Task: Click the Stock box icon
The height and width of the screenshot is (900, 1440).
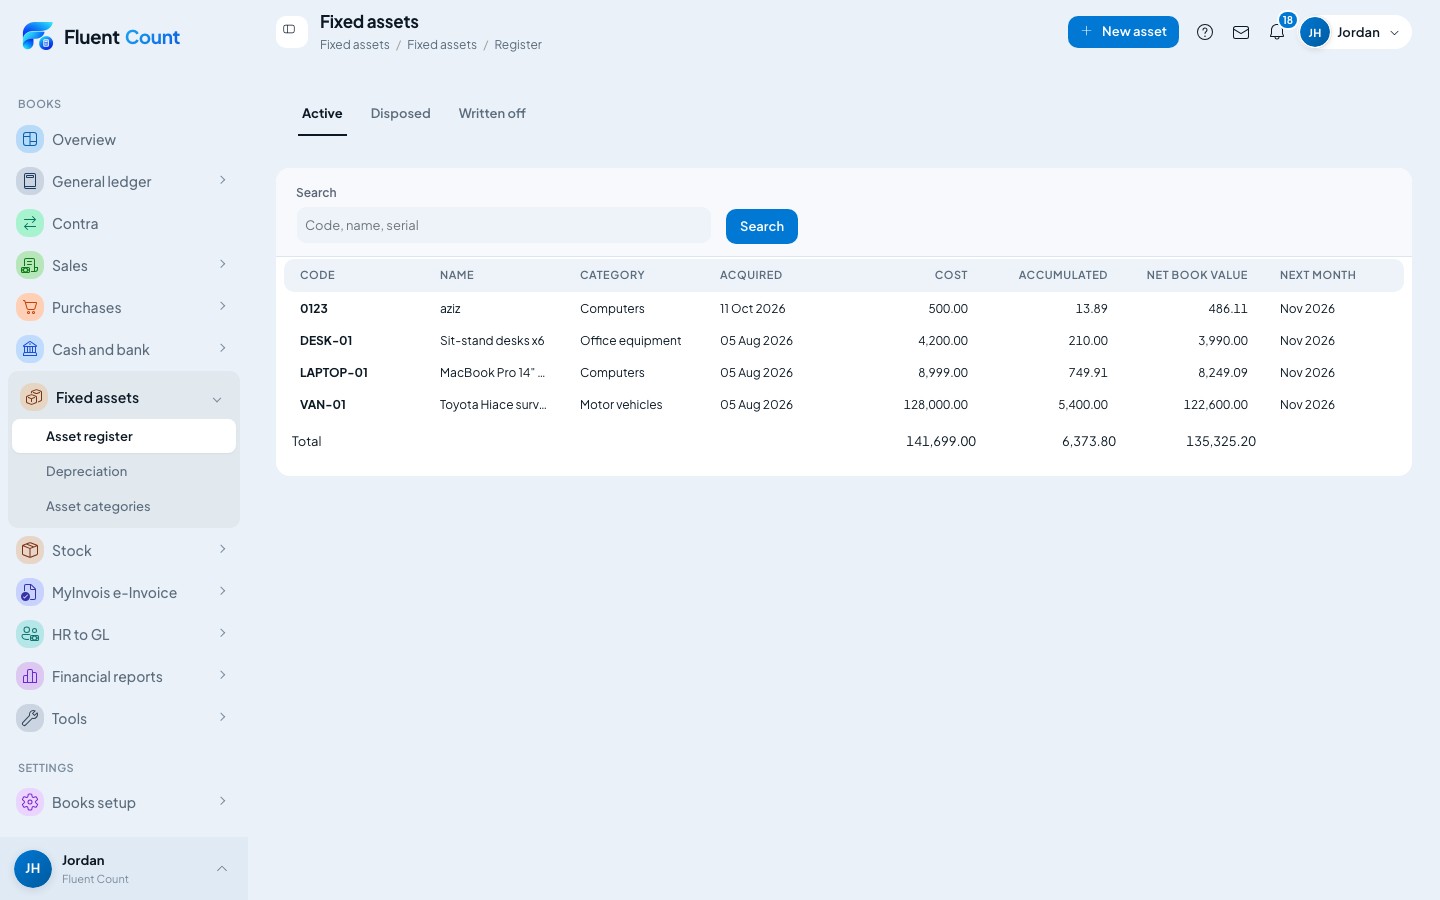Action: point(30,550)
